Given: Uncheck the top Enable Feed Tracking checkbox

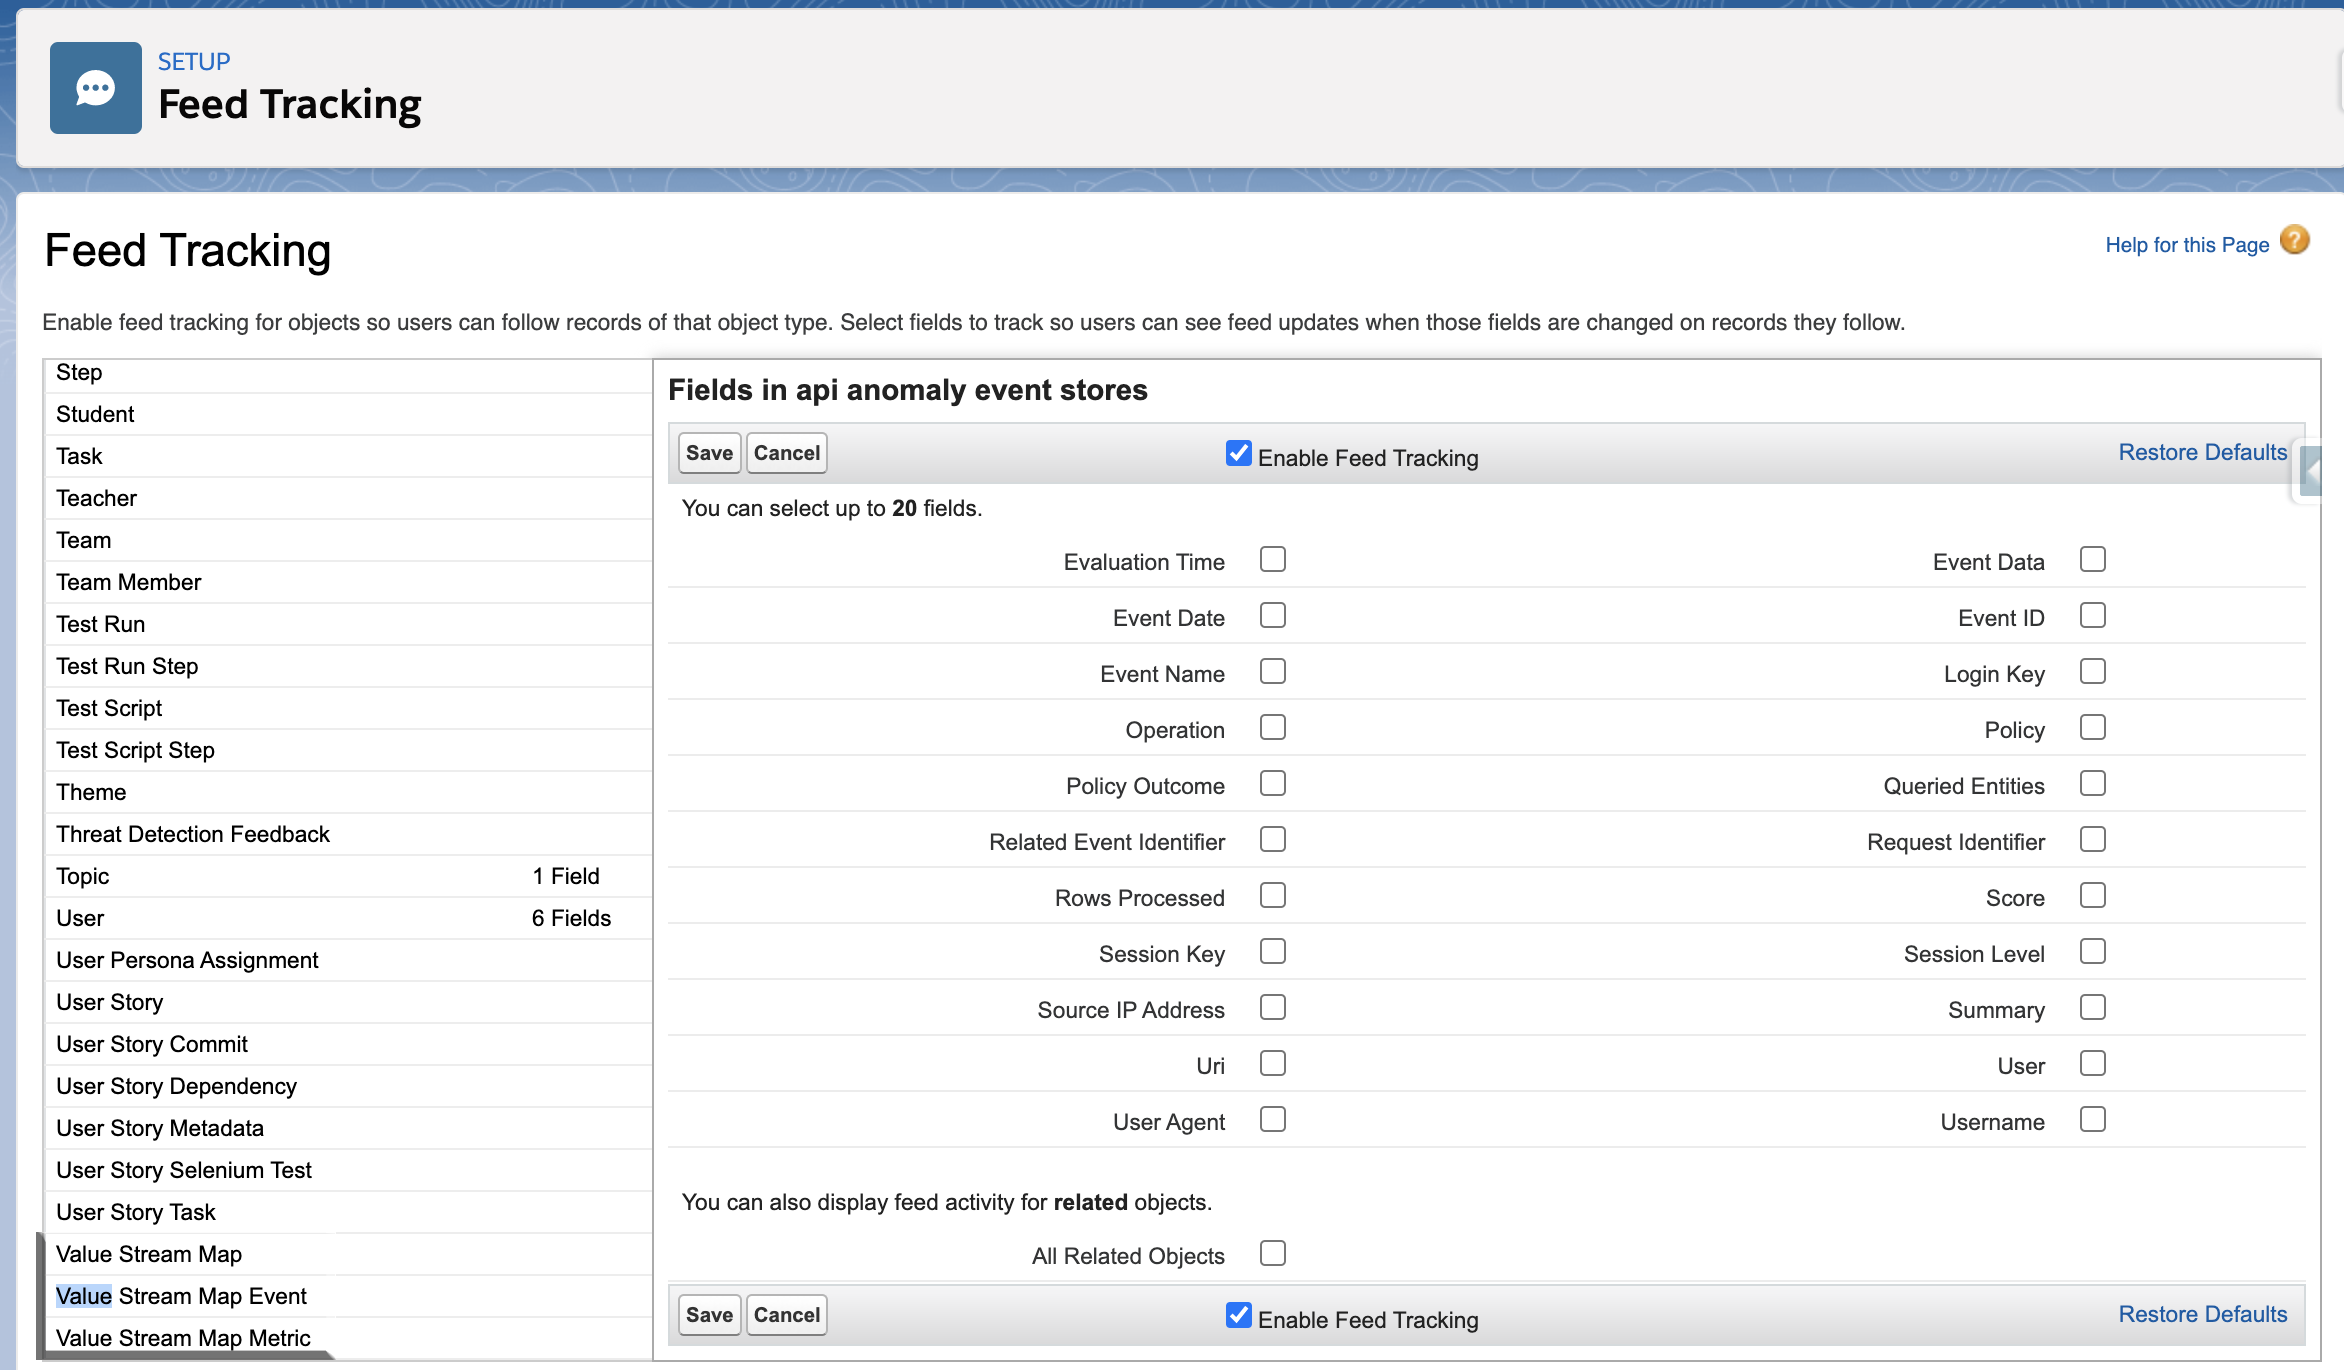Looking at the screenshot, I should tap(1238, 453).
